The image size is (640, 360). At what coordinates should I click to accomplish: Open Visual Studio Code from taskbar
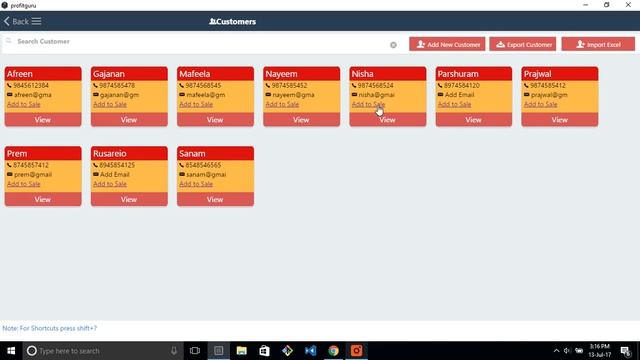coord(311,351)
